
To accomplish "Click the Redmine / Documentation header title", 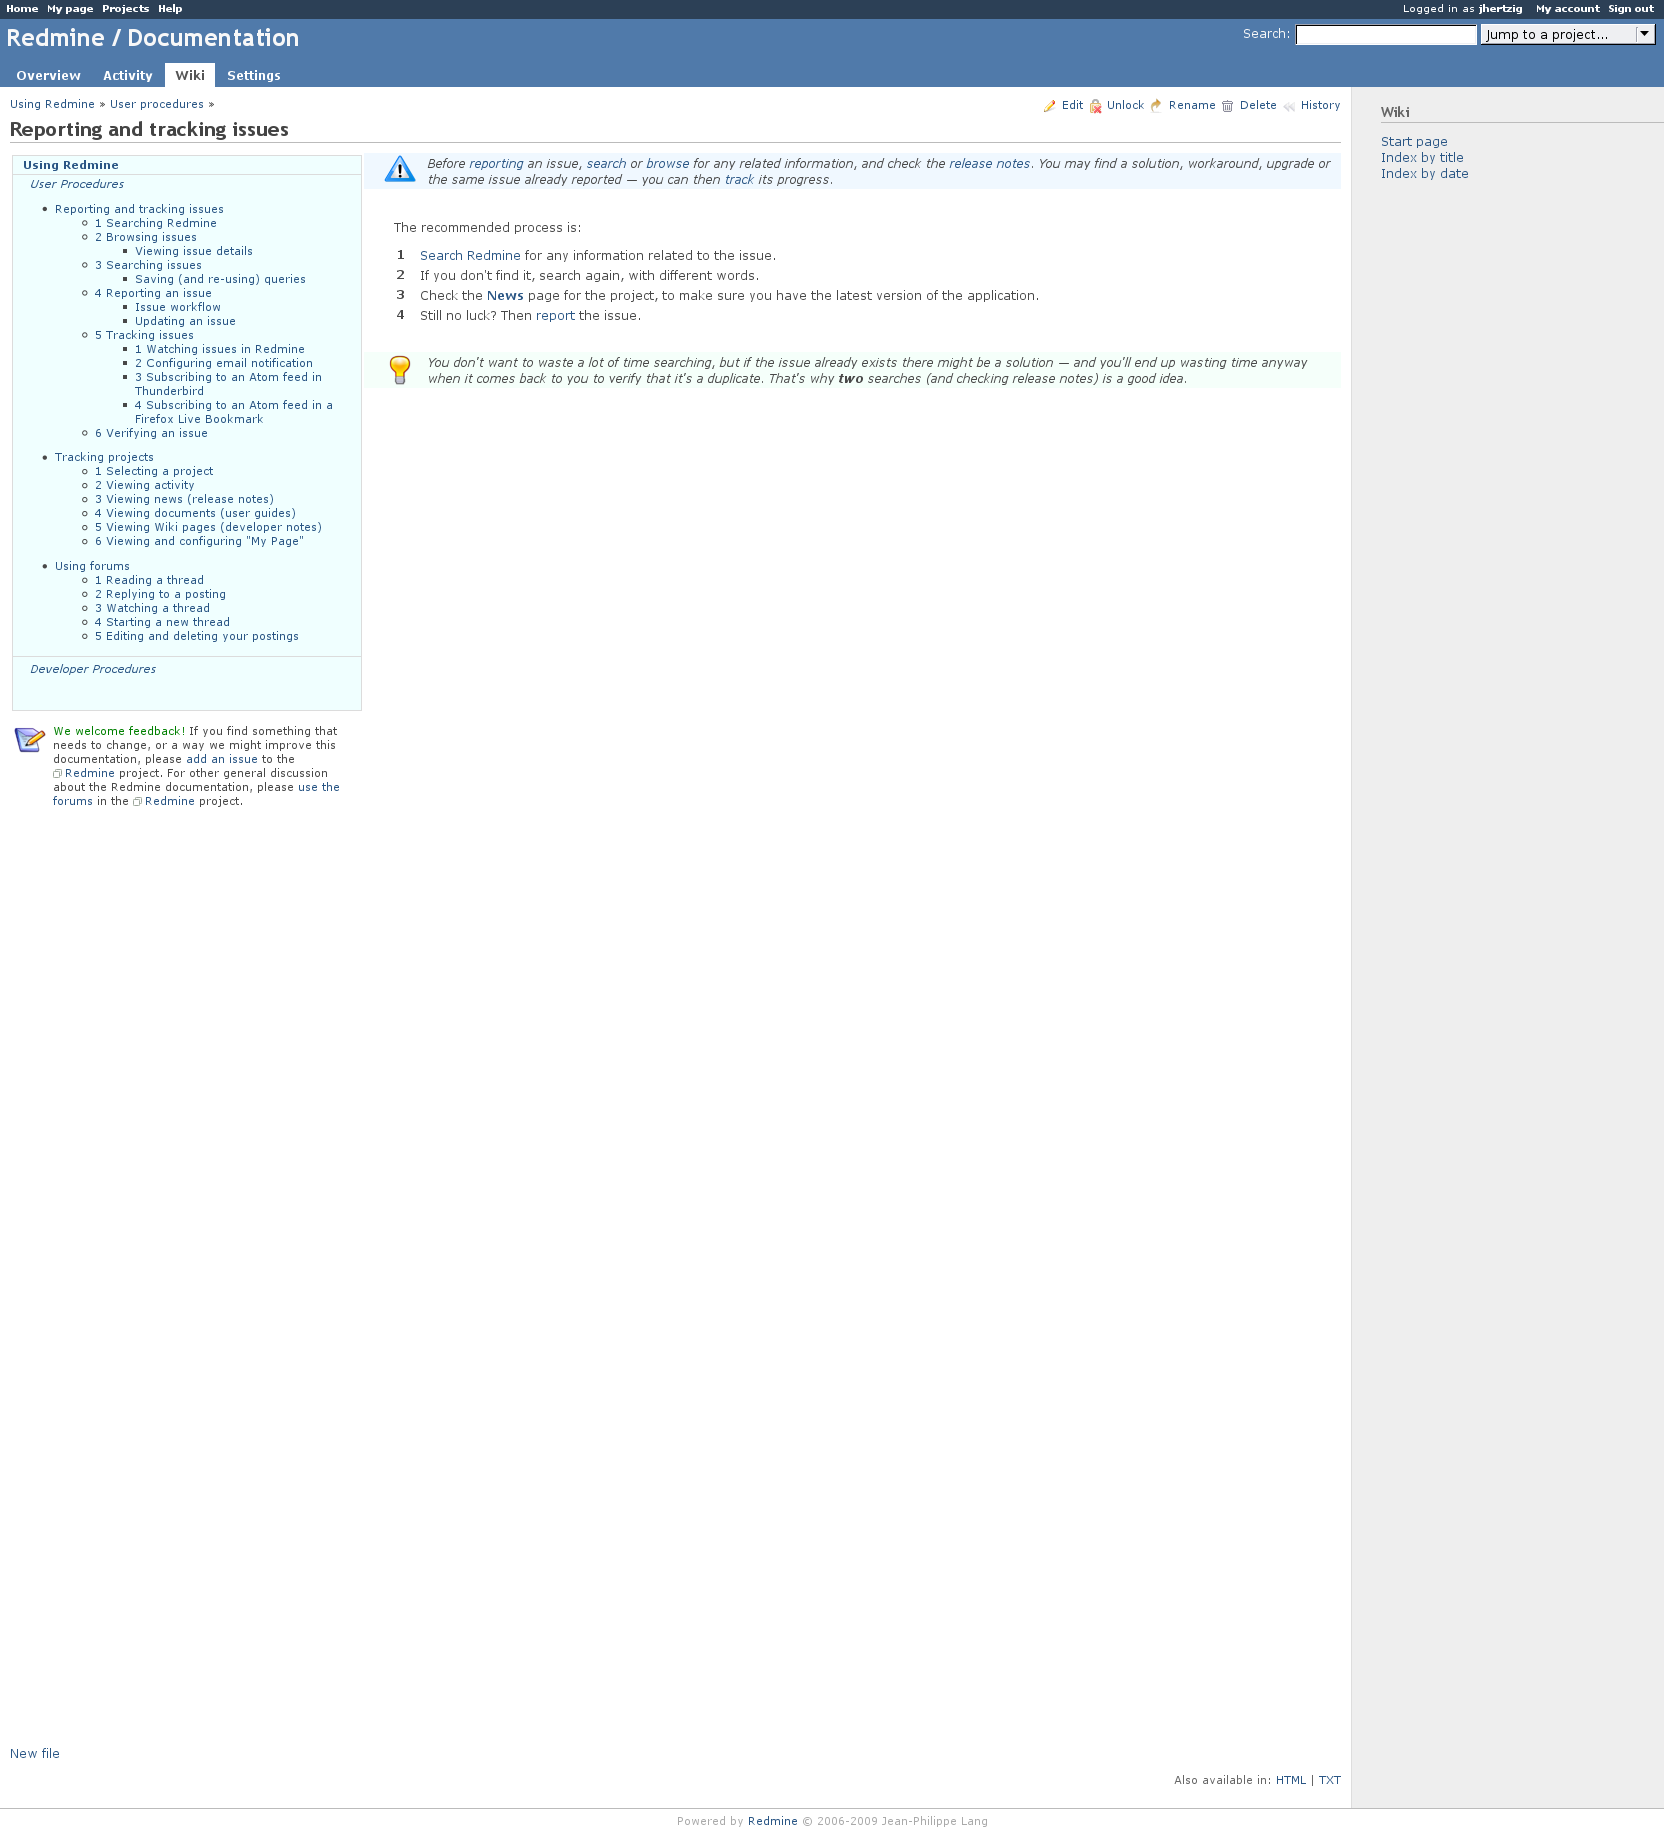I will (153, 38).
